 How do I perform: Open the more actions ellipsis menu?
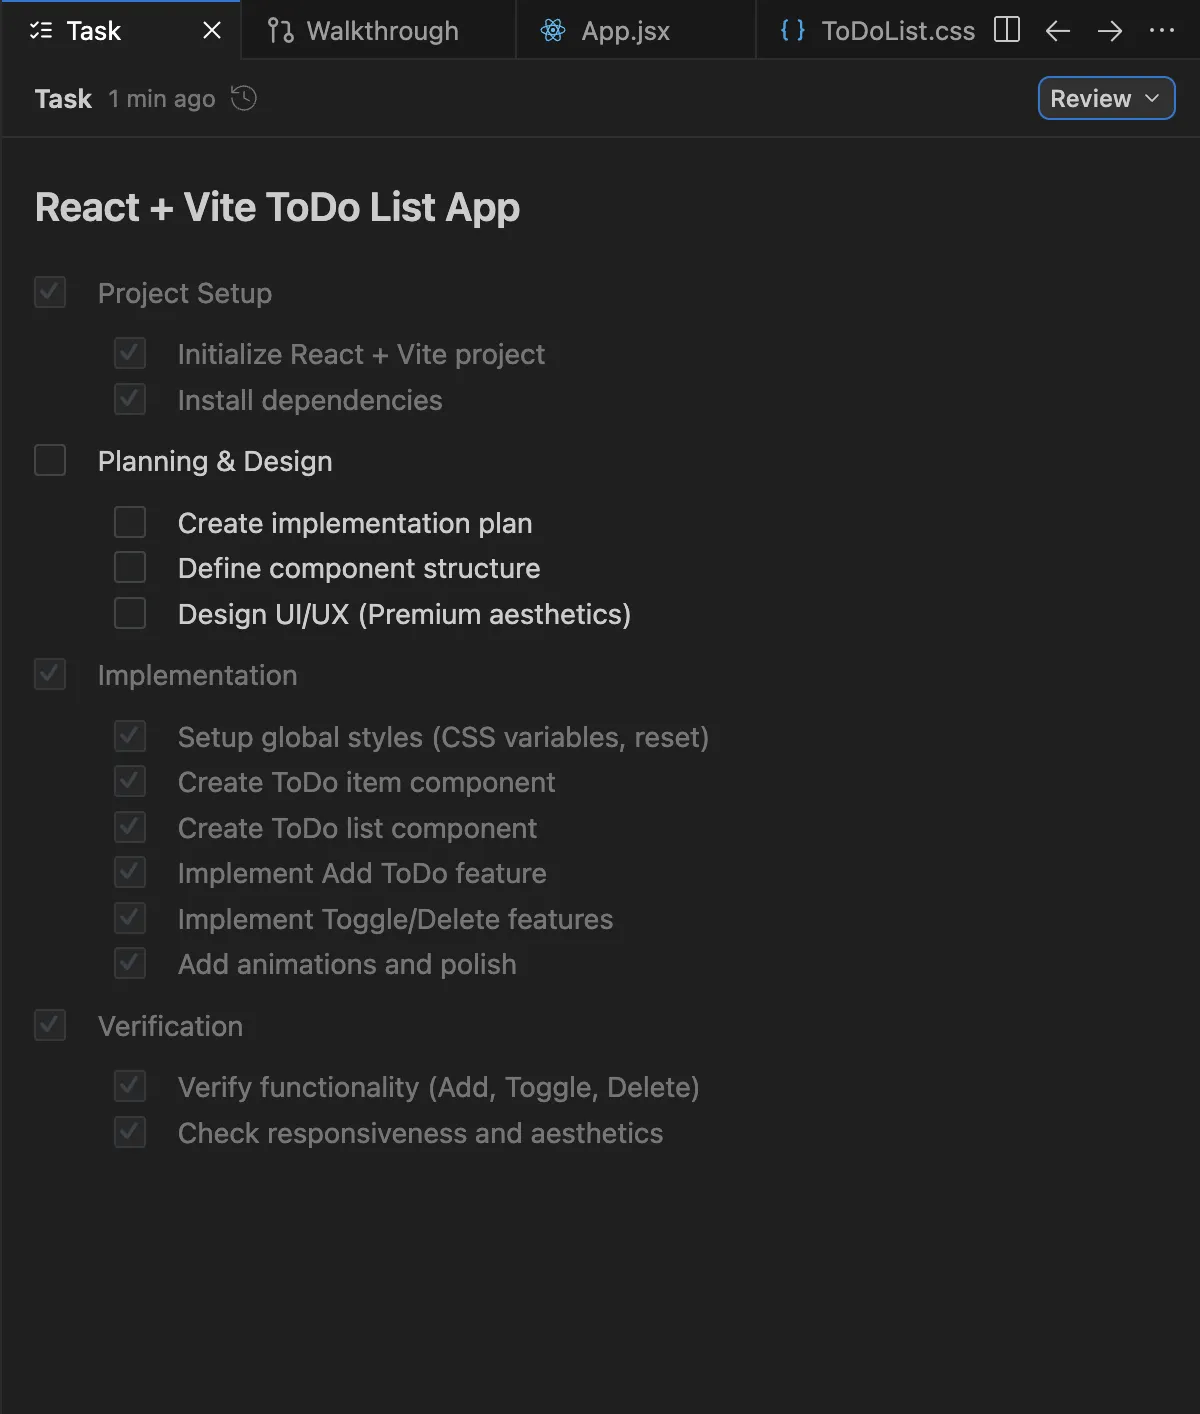coord(1162,31)
